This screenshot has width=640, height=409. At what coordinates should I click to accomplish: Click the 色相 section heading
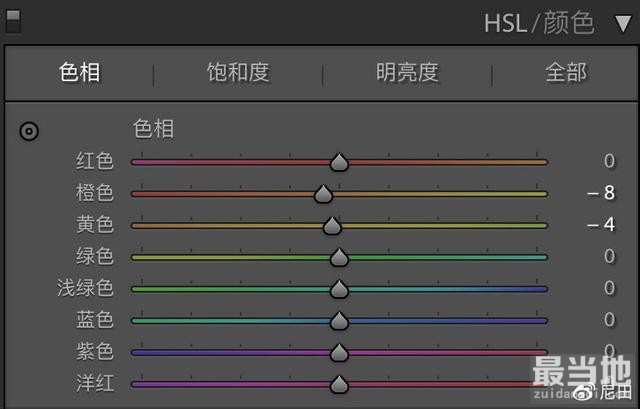[x=153, y=129]
